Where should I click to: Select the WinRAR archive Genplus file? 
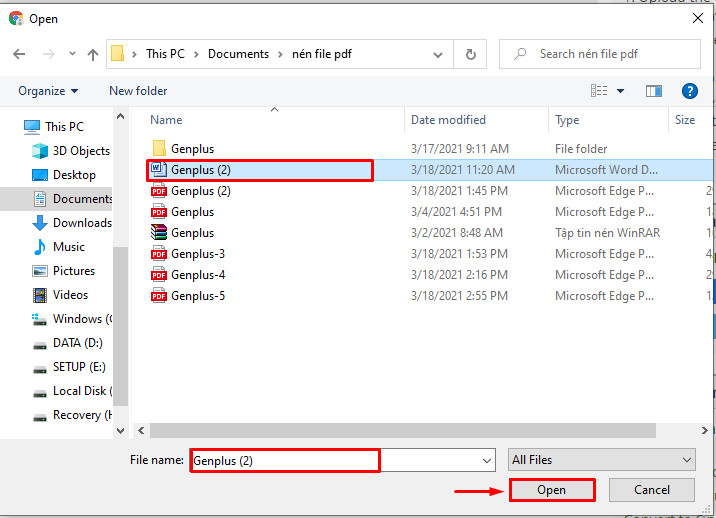pos(192,233)
